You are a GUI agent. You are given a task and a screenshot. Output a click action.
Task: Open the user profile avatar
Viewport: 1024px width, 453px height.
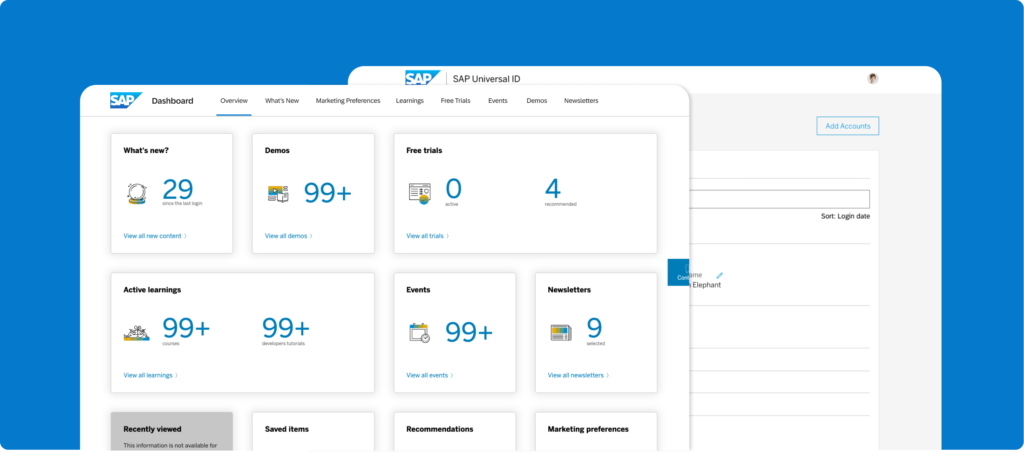click(x=873, y=79)
